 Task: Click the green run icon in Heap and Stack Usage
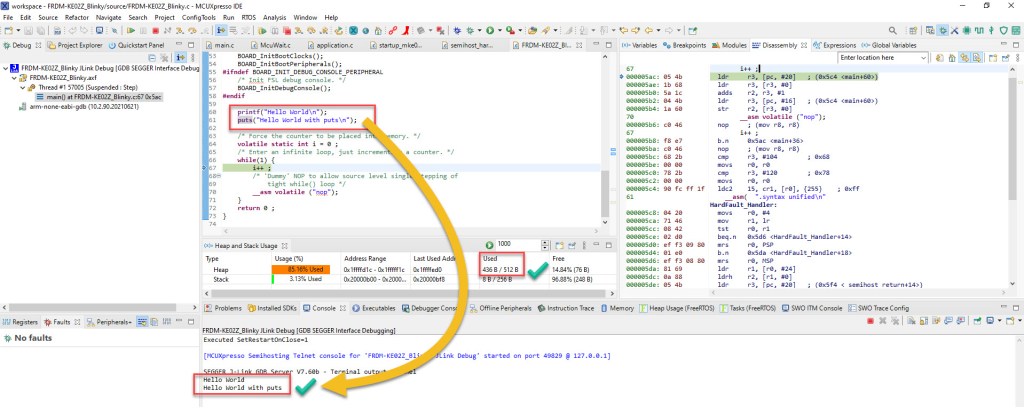[490, 245]
